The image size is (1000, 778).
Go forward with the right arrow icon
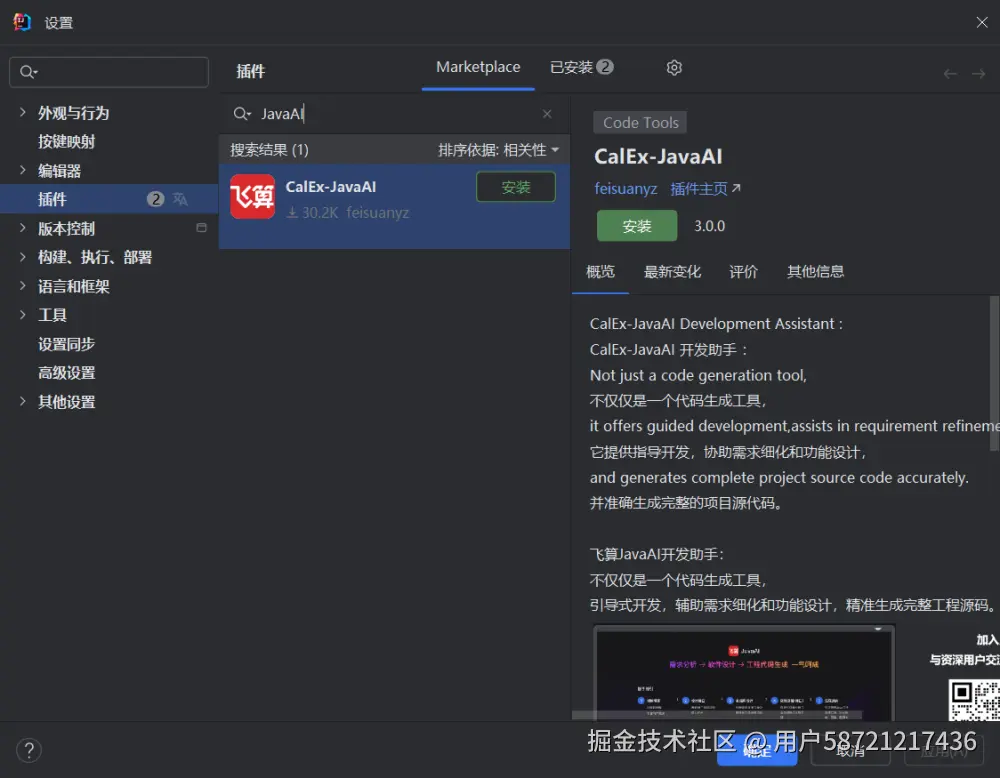tap(978, 74)
